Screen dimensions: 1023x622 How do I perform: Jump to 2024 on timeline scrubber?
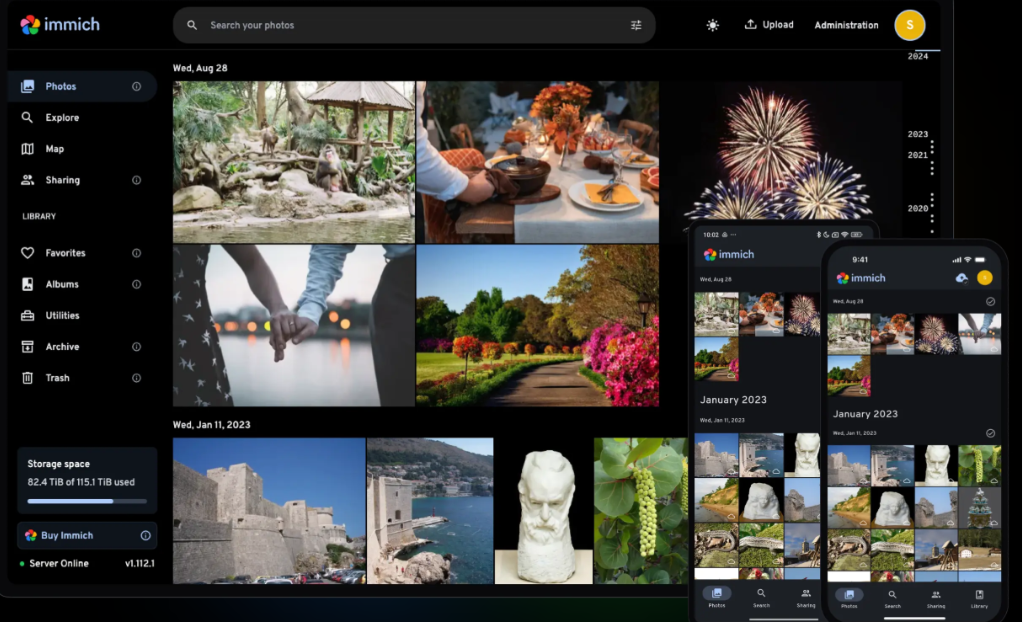click(917, 56)
